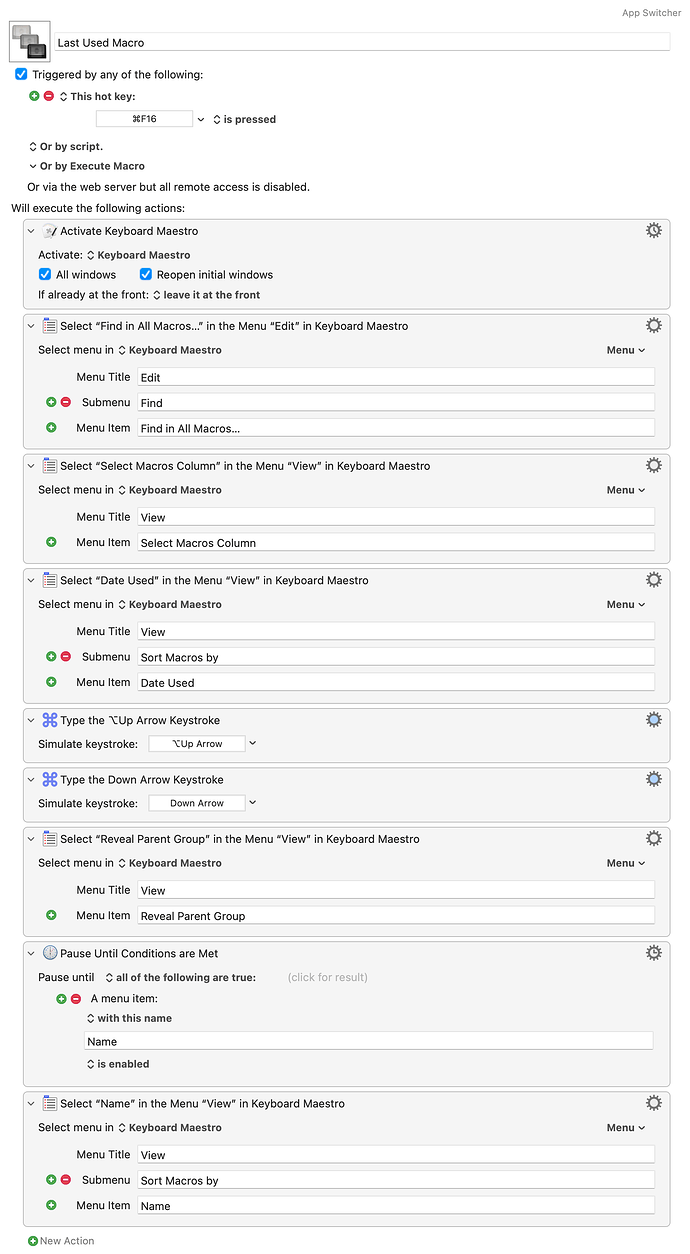Click the condition name field containing Name
Image resolution: width=690 pixels, height=1254 pixels.
point(369,1041)
